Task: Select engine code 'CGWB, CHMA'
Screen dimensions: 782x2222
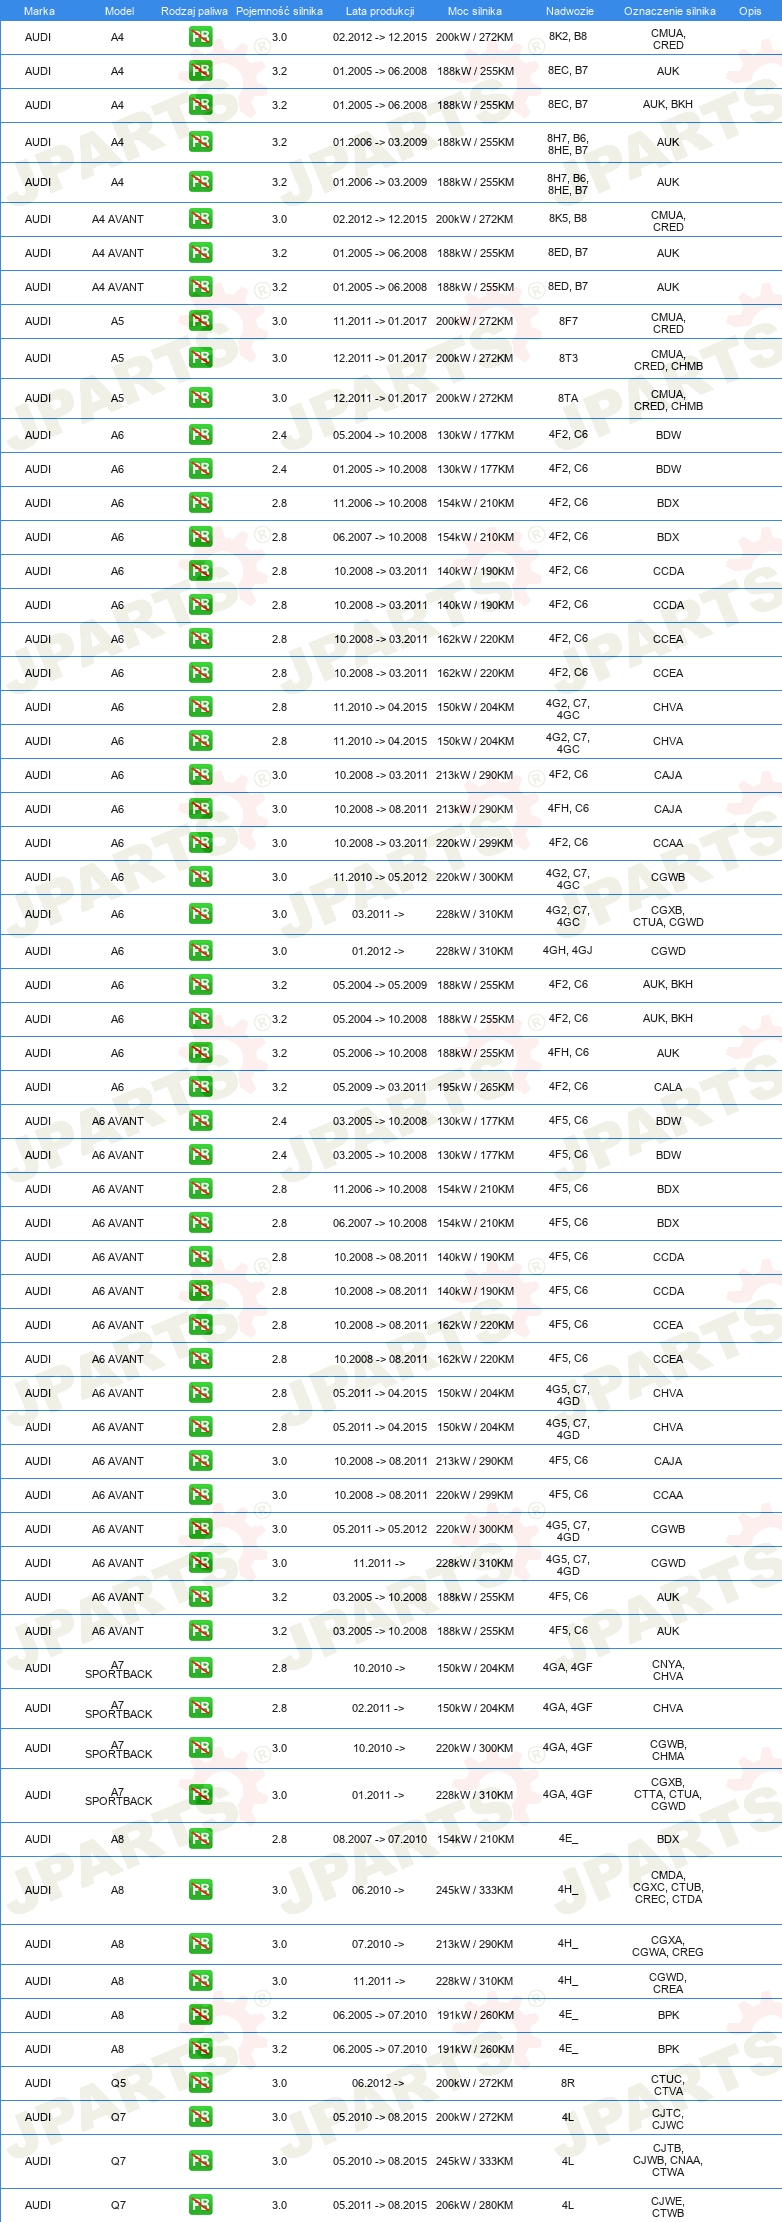Action: pos(668,1750)
